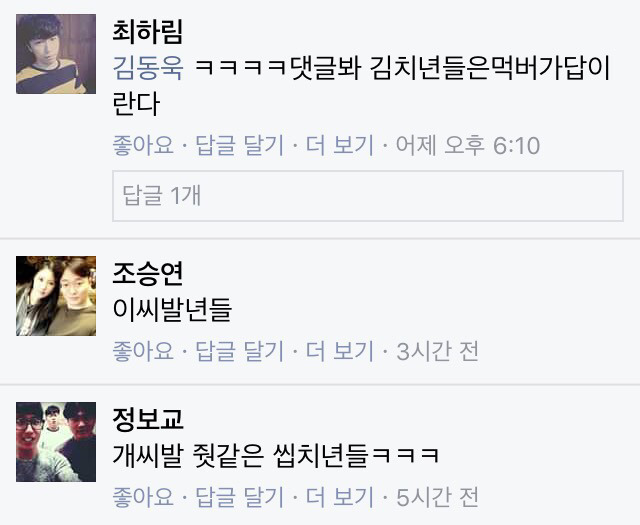Click 답글 달기 under 정보교's comment
The height and width of the screenshot is (525, 640).
240,497
